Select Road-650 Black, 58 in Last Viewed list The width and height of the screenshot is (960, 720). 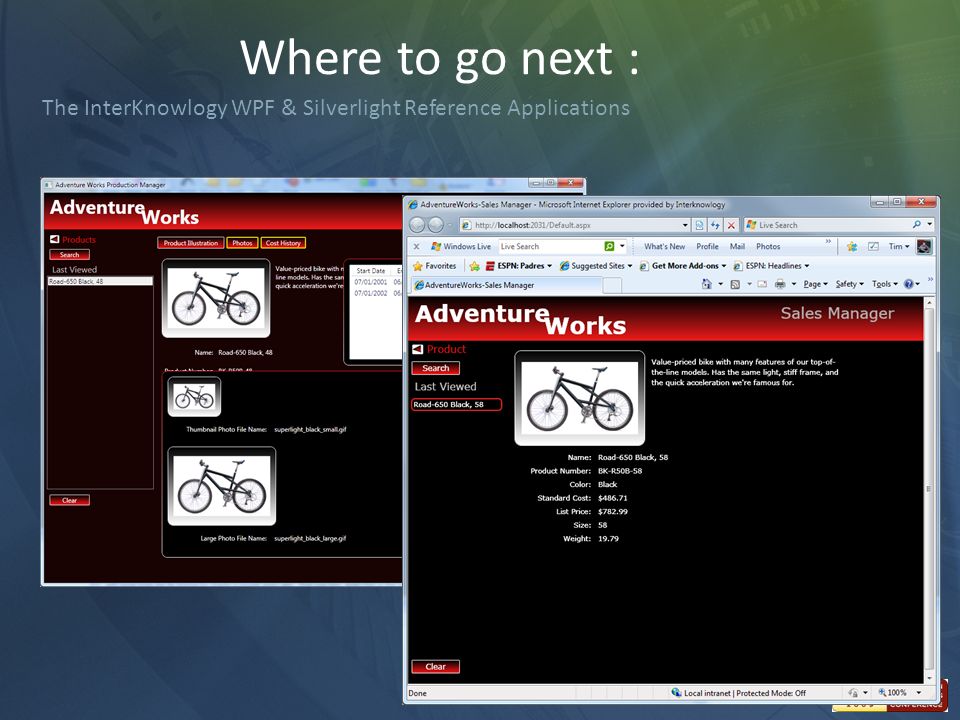point(457,405)
